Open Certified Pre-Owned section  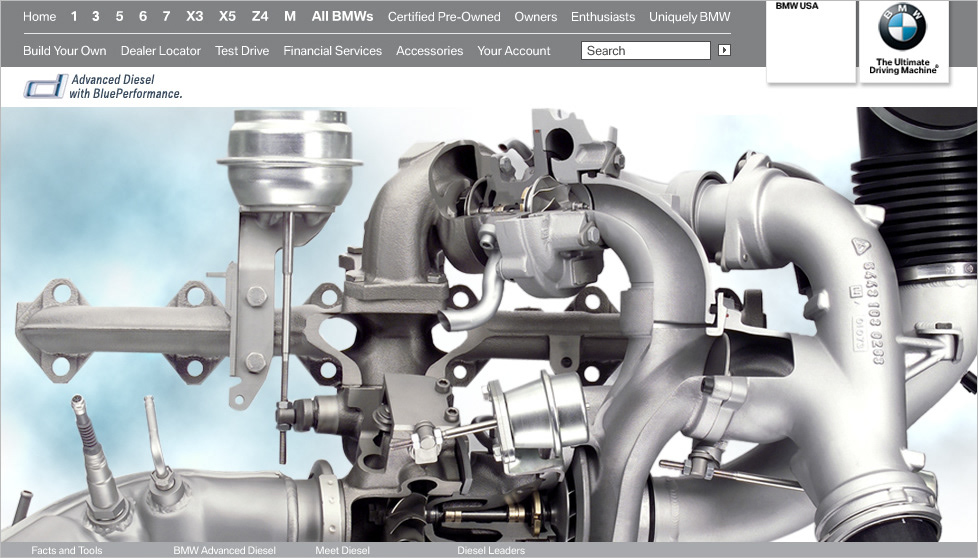(444, 17)
